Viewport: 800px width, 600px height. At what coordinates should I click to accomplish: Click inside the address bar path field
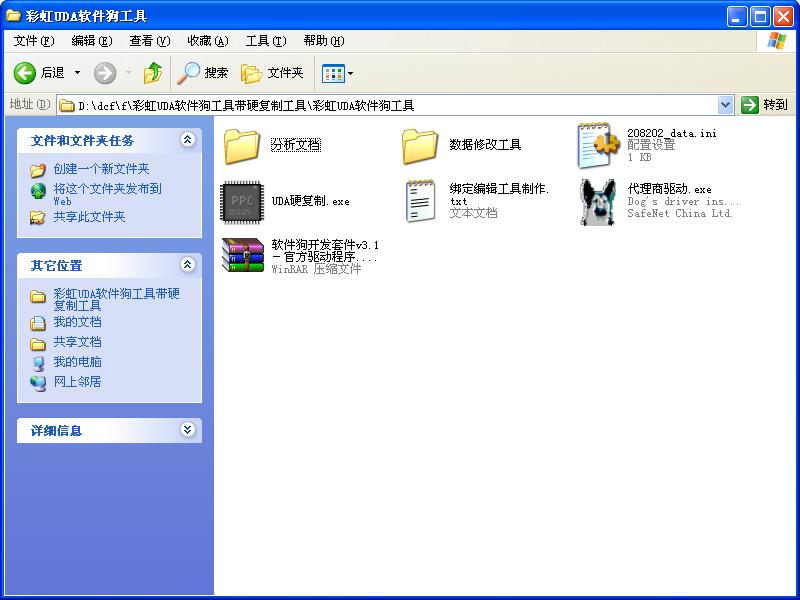pos(400,105)
